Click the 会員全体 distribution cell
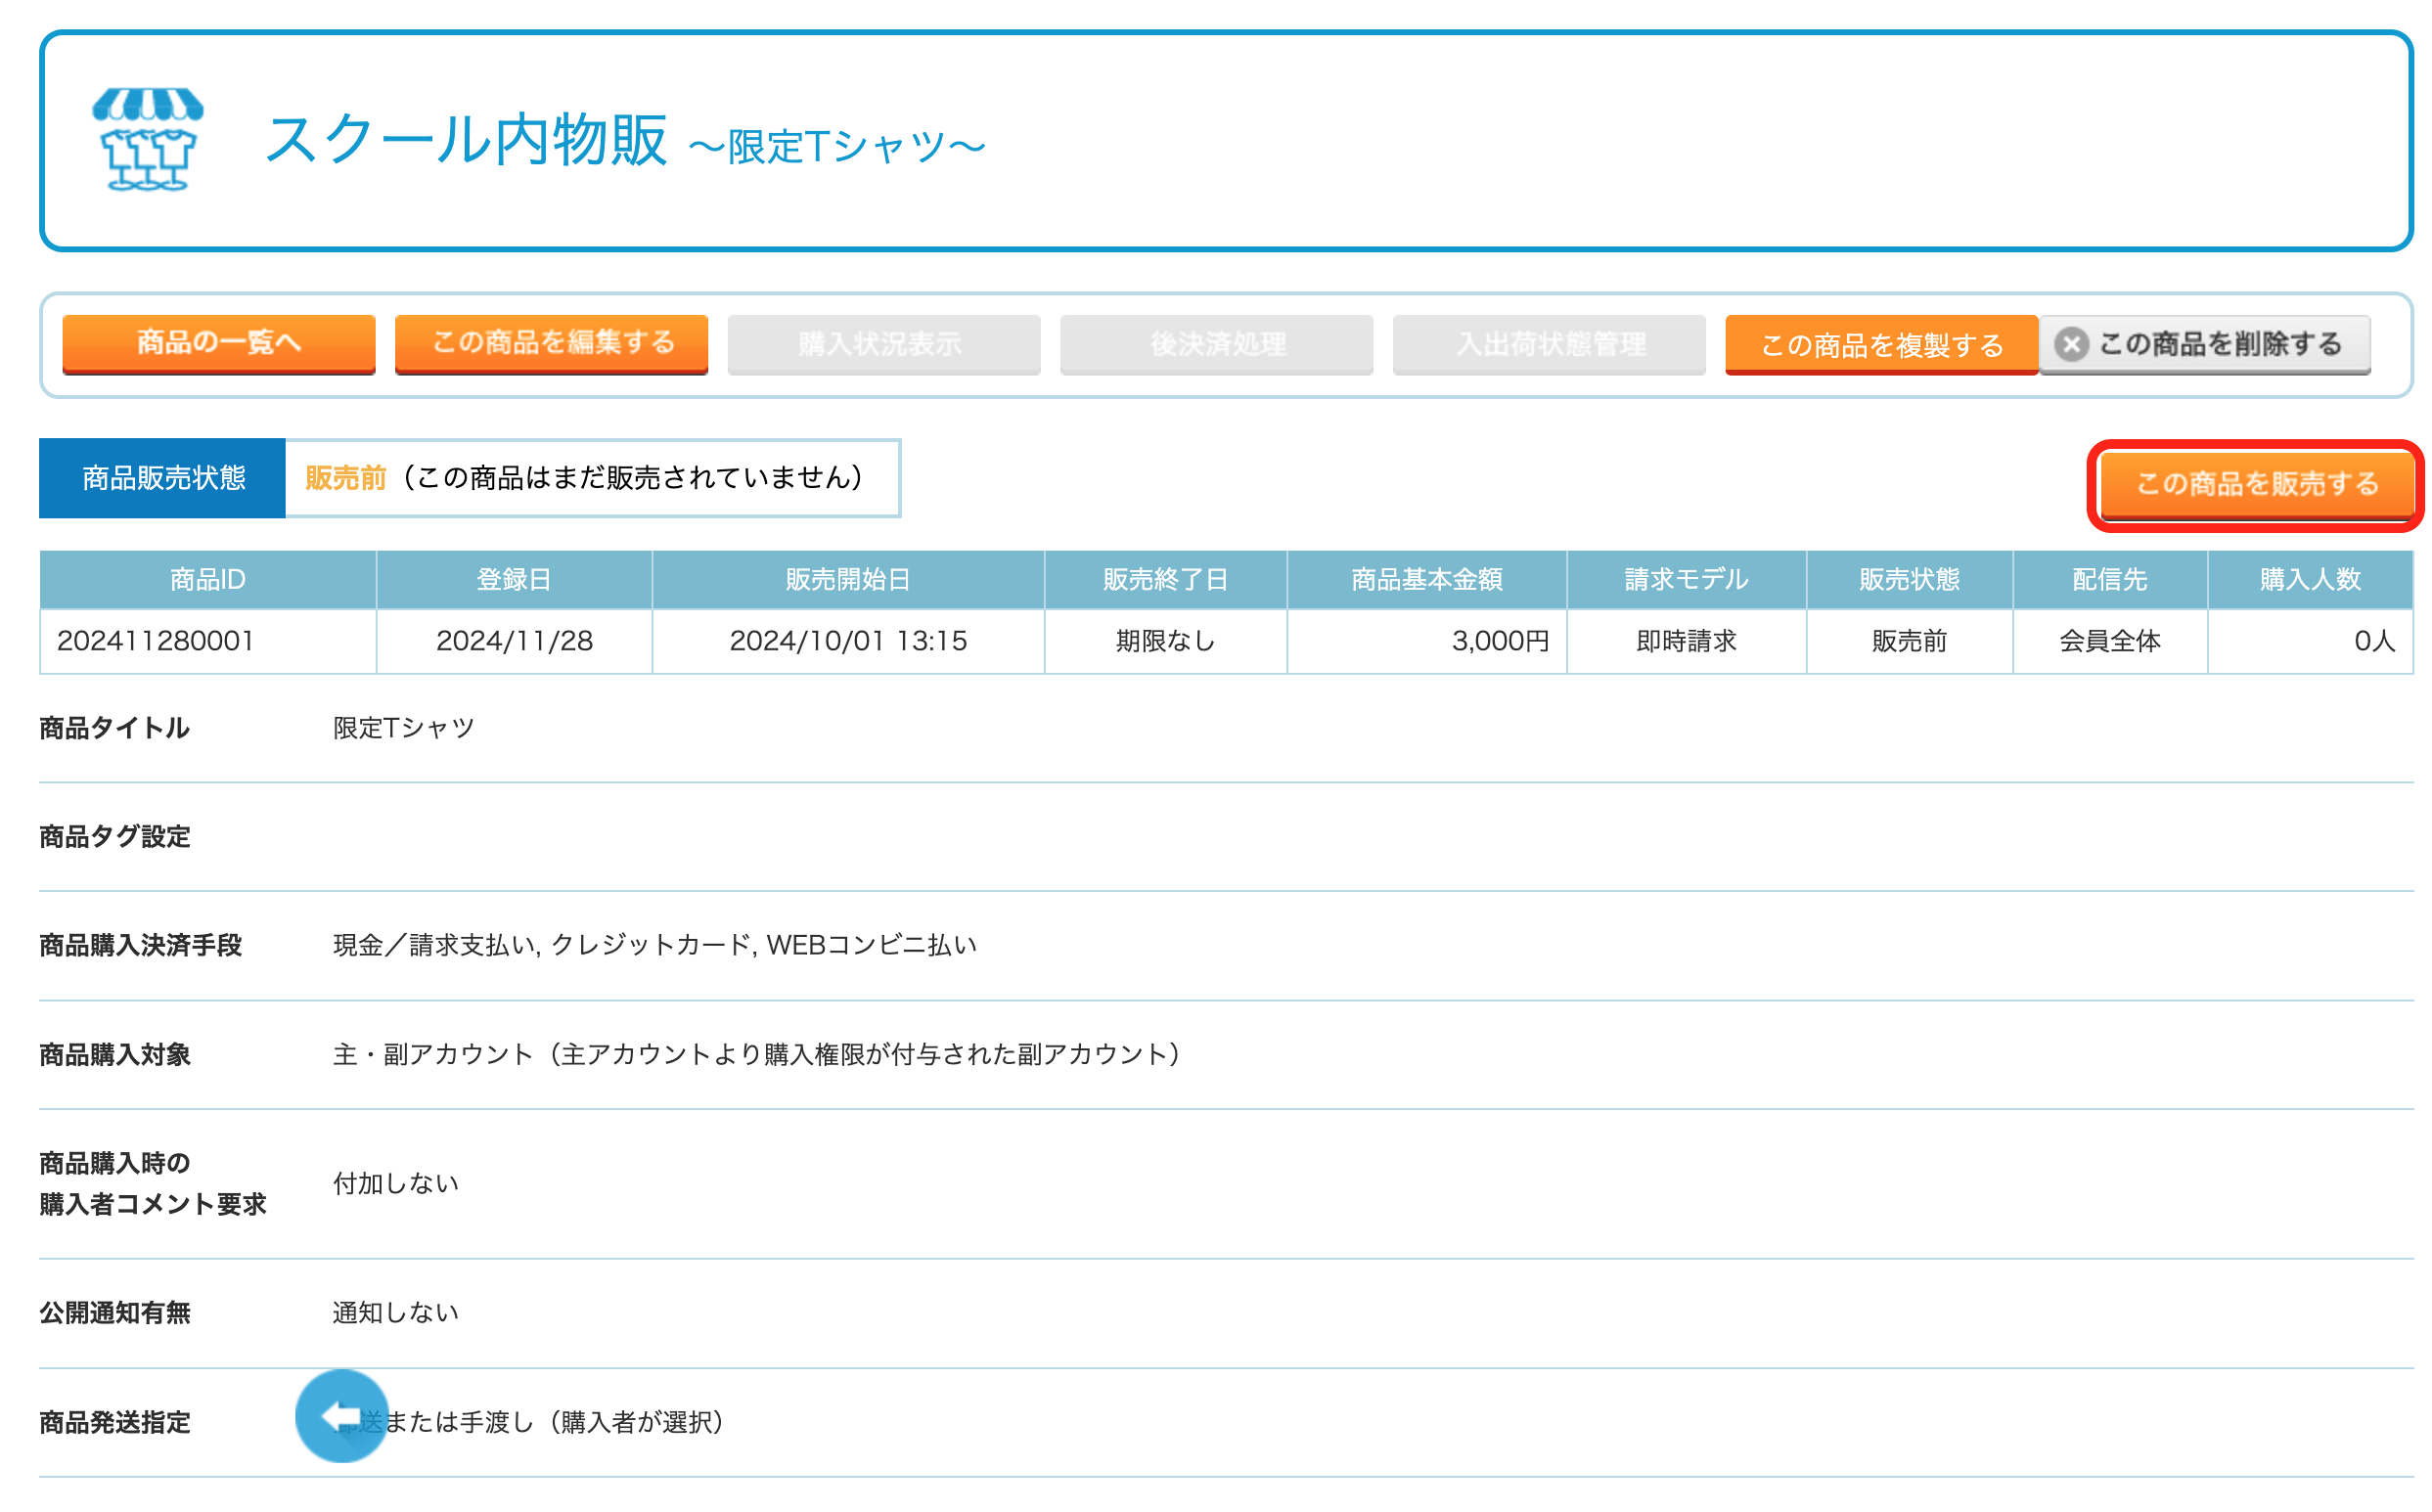2432x1512 pixels. (x=2109, y=641)
